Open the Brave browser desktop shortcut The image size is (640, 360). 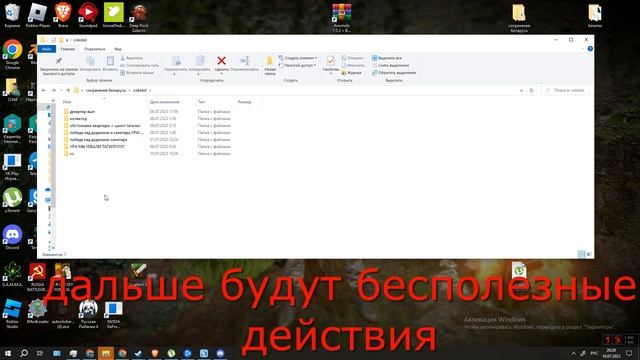coord(63,15)
